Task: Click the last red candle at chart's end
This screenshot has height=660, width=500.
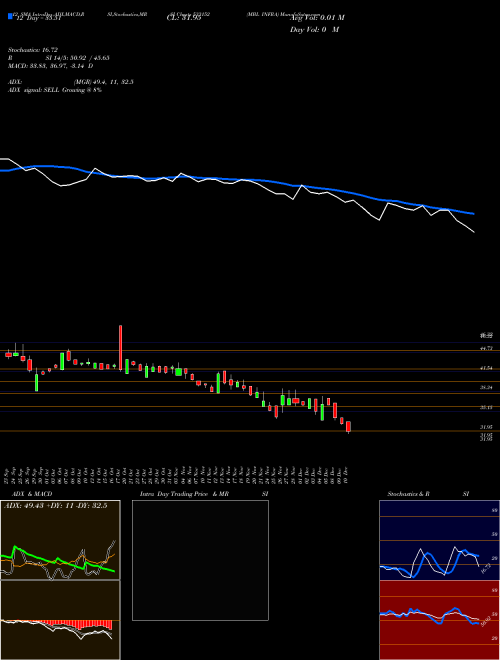Action: click(x=348, y=427)
